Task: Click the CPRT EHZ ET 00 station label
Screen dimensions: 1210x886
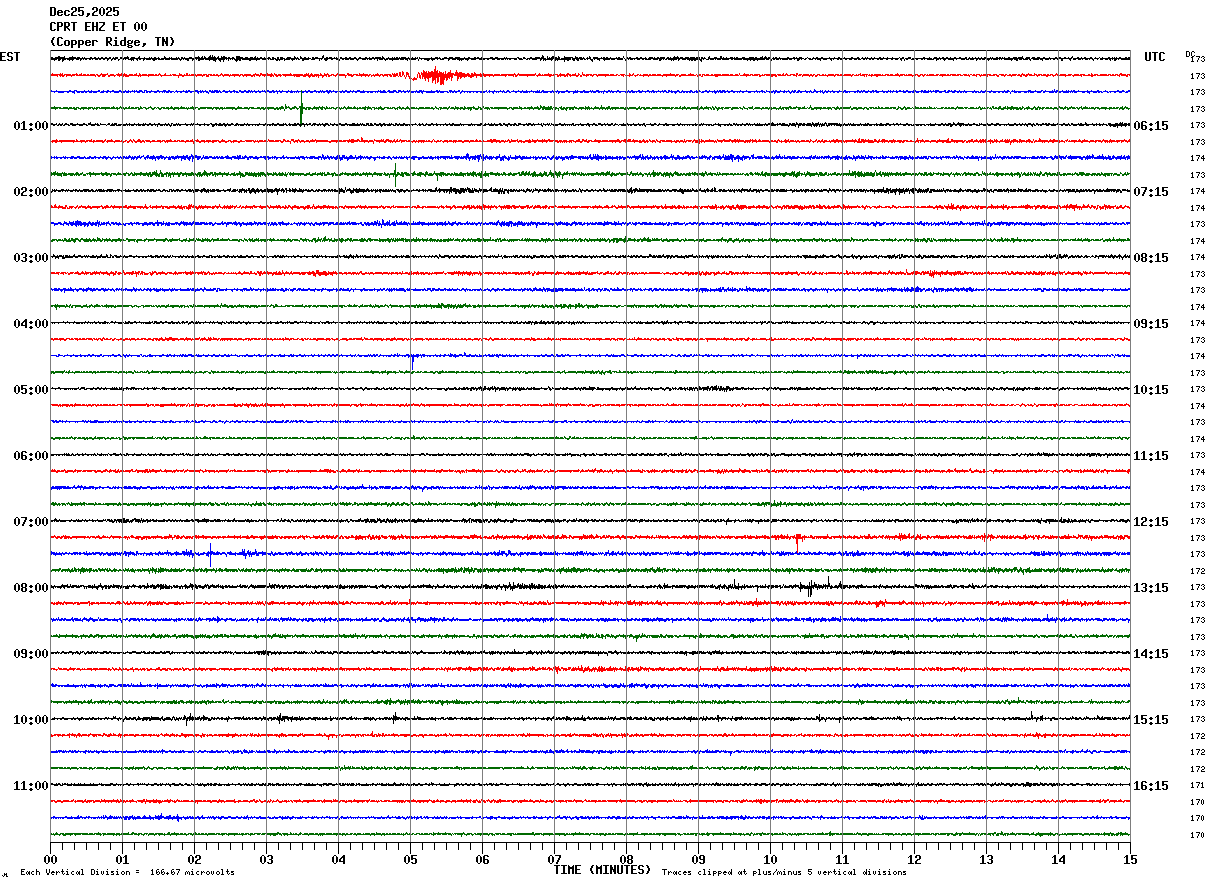Action: (x=98, y=27)
